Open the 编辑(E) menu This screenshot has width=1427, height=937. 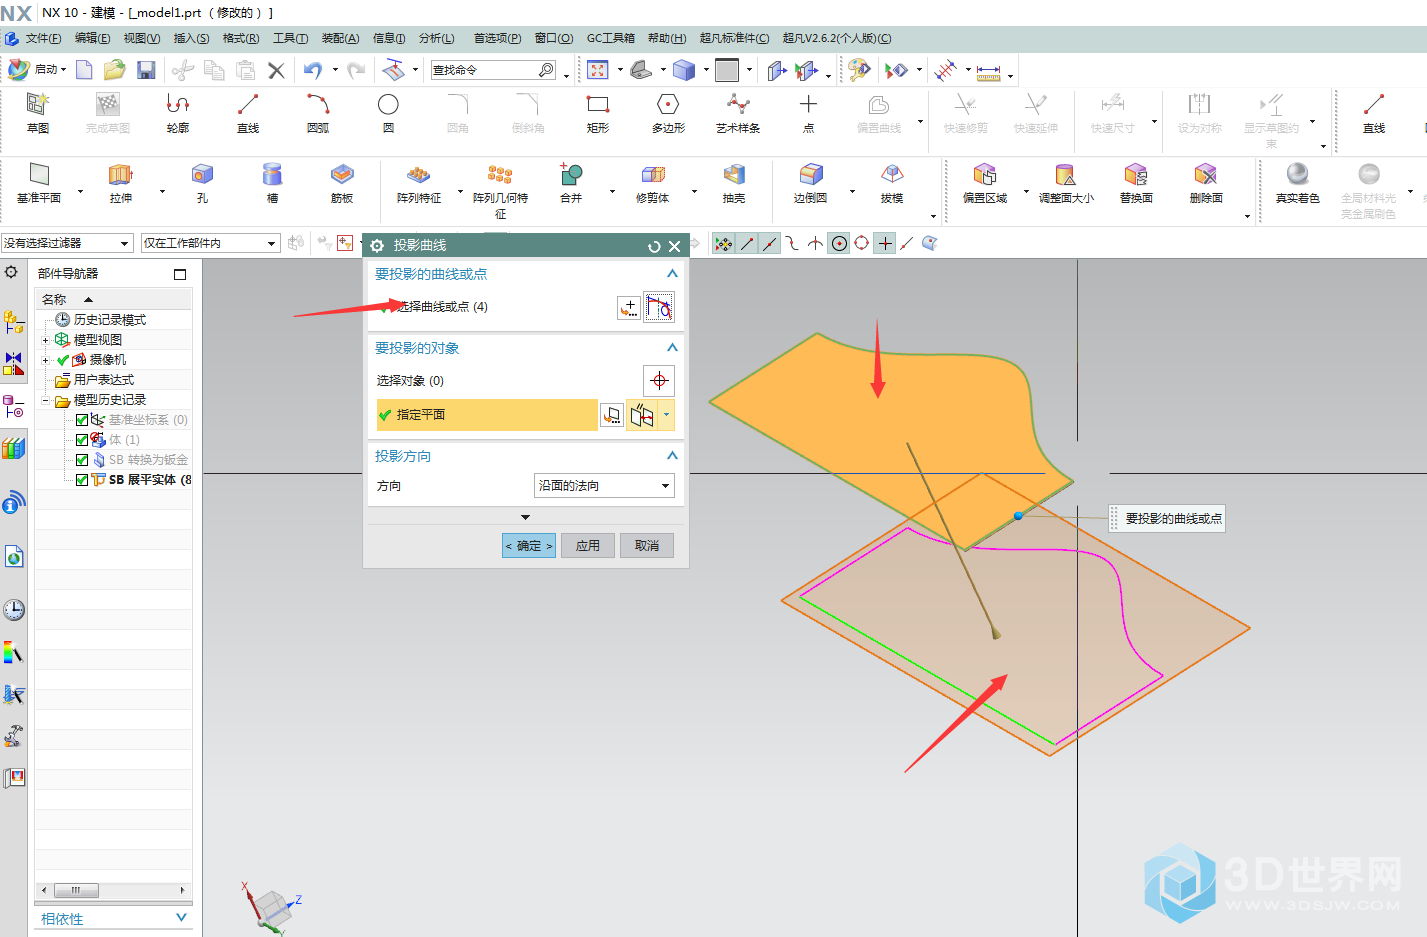point(92,38)
